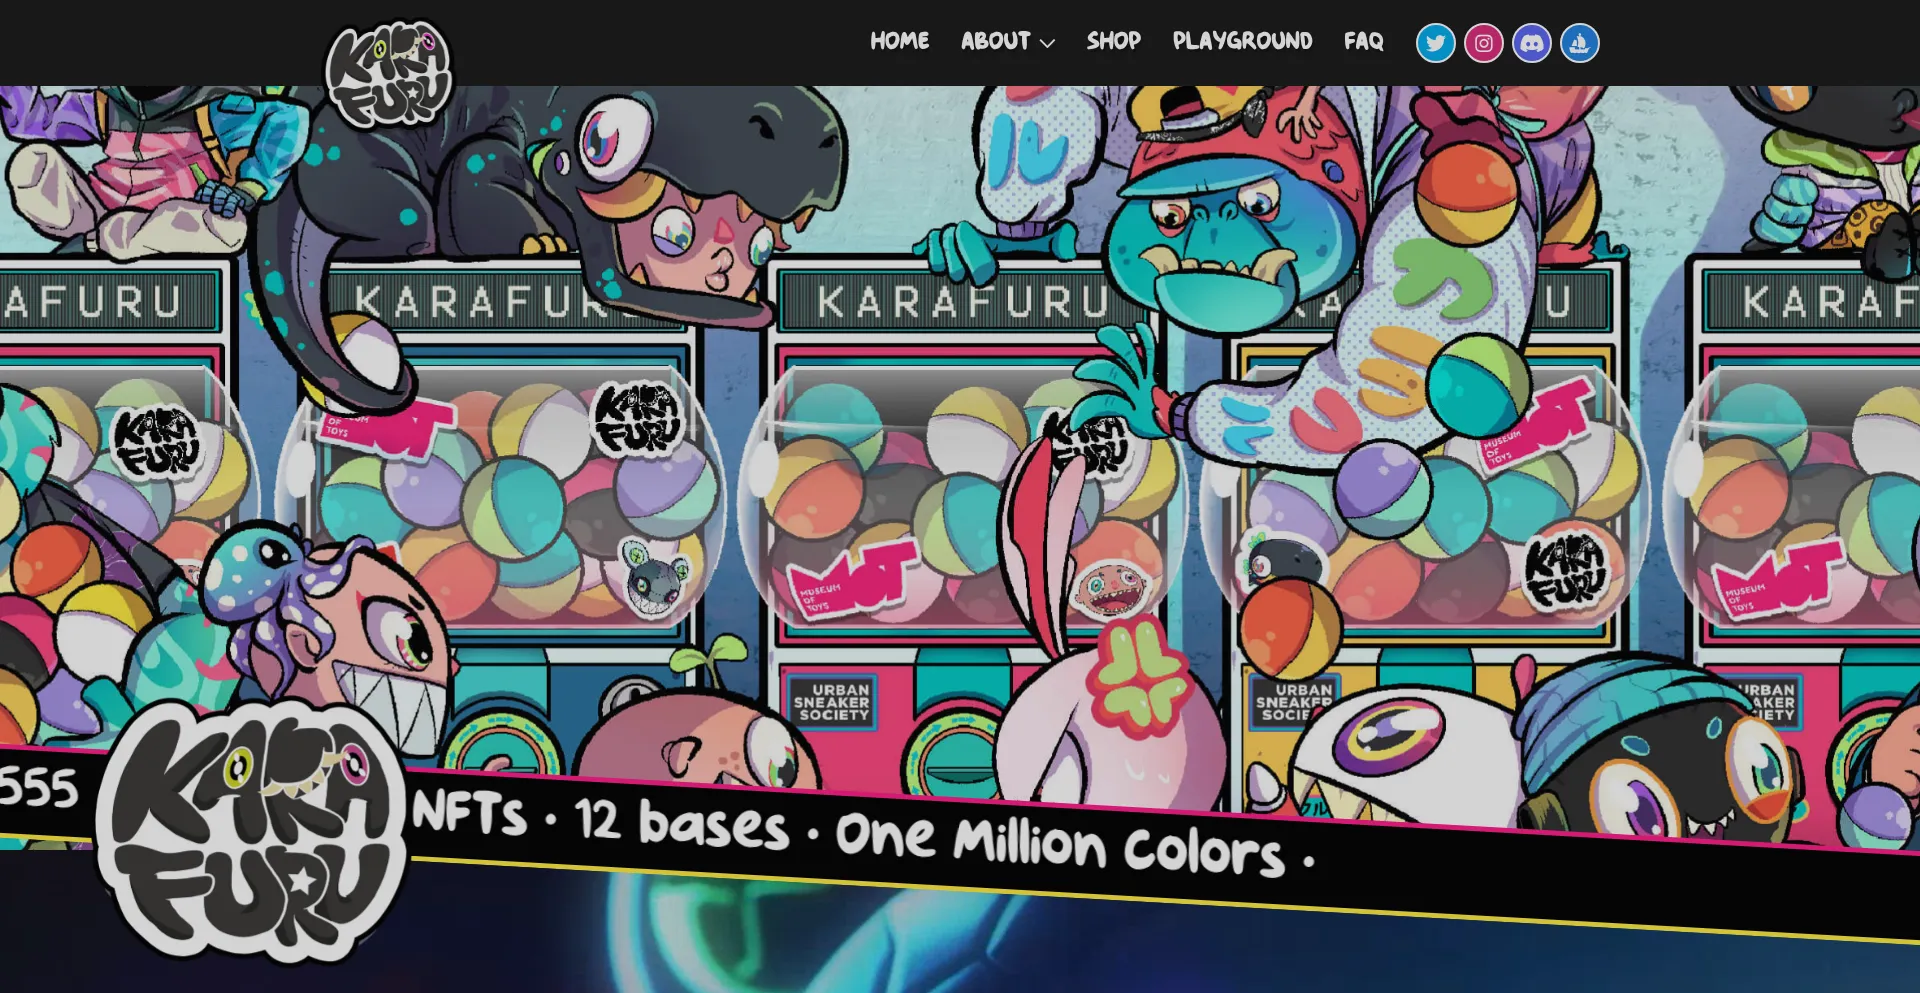The height and width of the screenshot is (993, 1920).
Task: Open the OpenSea sailboat icon
Action: click(x=1580, y=42)
